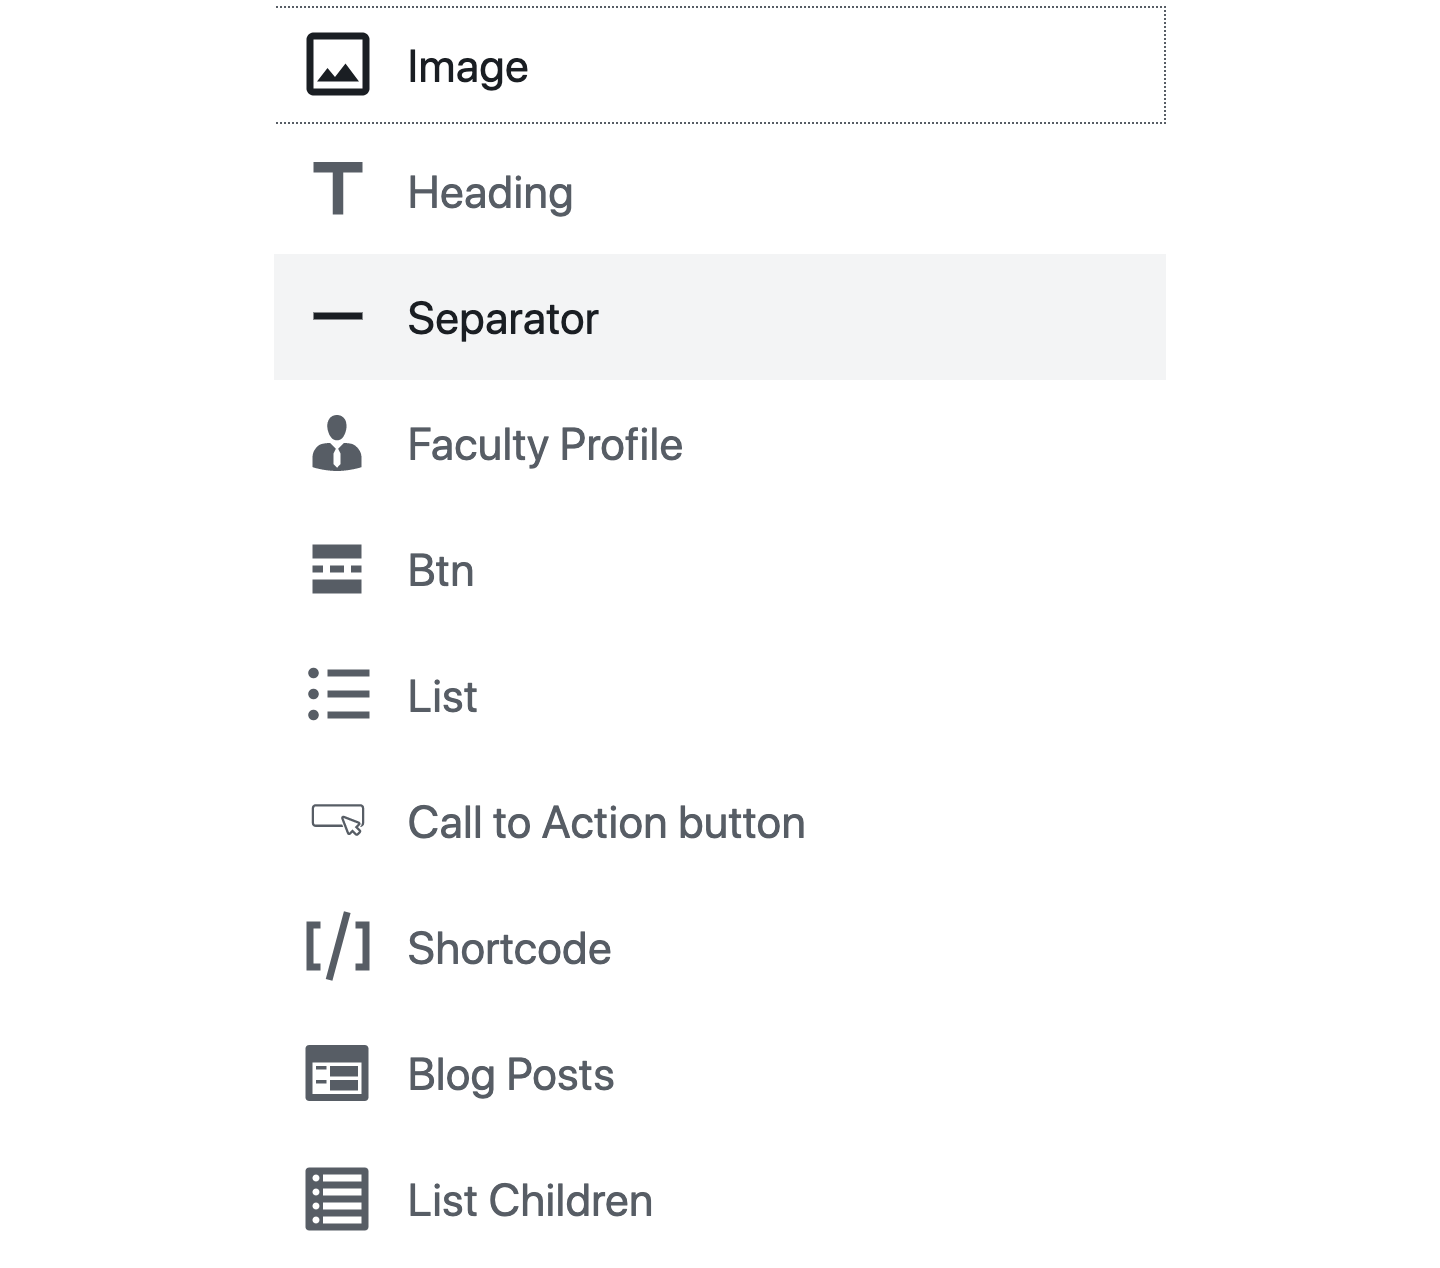Click the Blog Posts layout icon
The image size is (1440, 1268).
click(x=338, y=1073)
